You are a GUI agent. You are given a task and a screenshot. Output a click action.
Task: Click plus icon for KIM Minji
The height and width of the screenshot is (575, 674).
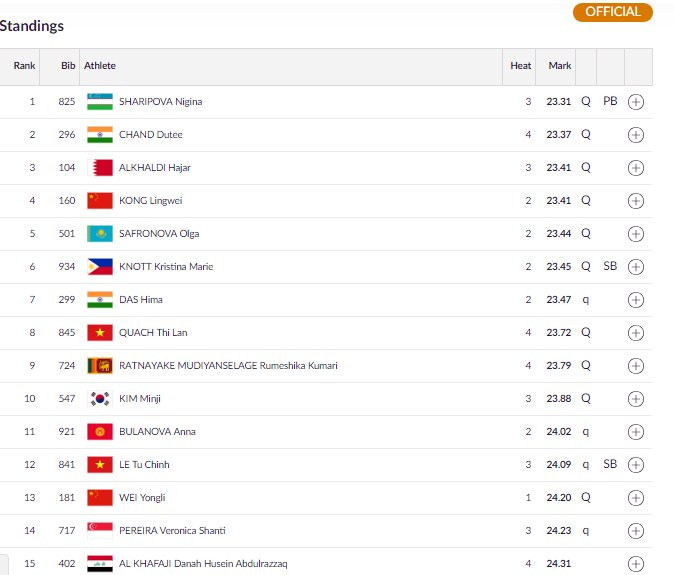(635, 399)
